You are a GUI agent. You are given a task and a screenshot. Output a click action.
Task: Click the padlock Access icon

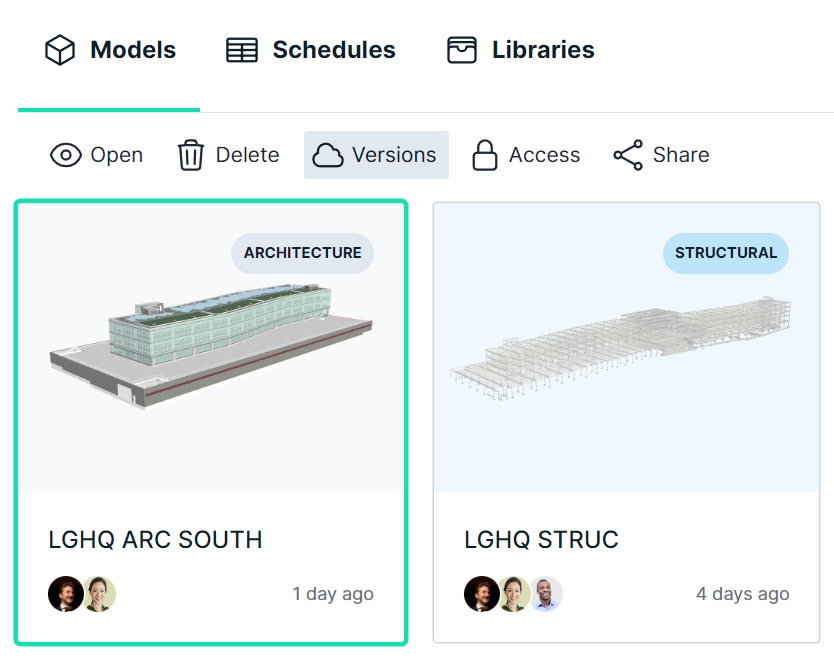coord(485,155)
